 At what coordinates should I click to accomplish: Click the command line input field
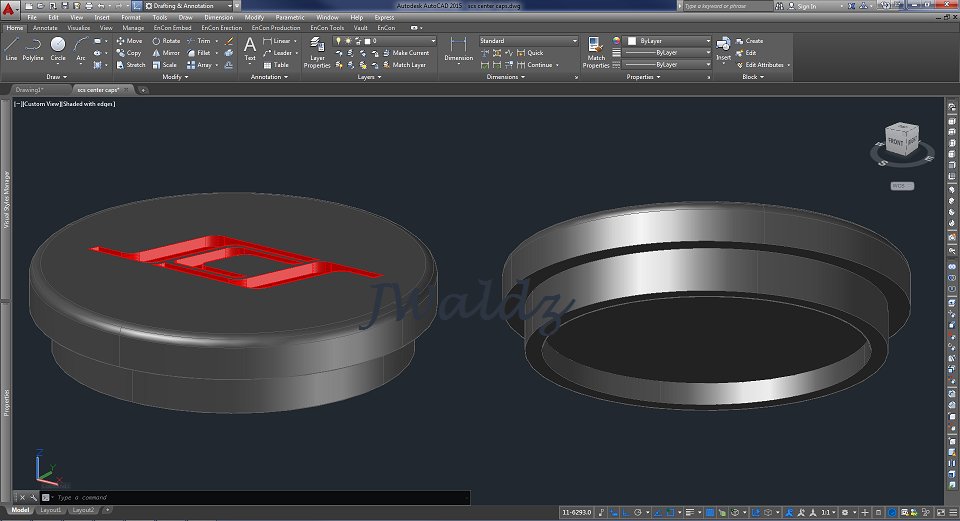[x=257, y=498]
